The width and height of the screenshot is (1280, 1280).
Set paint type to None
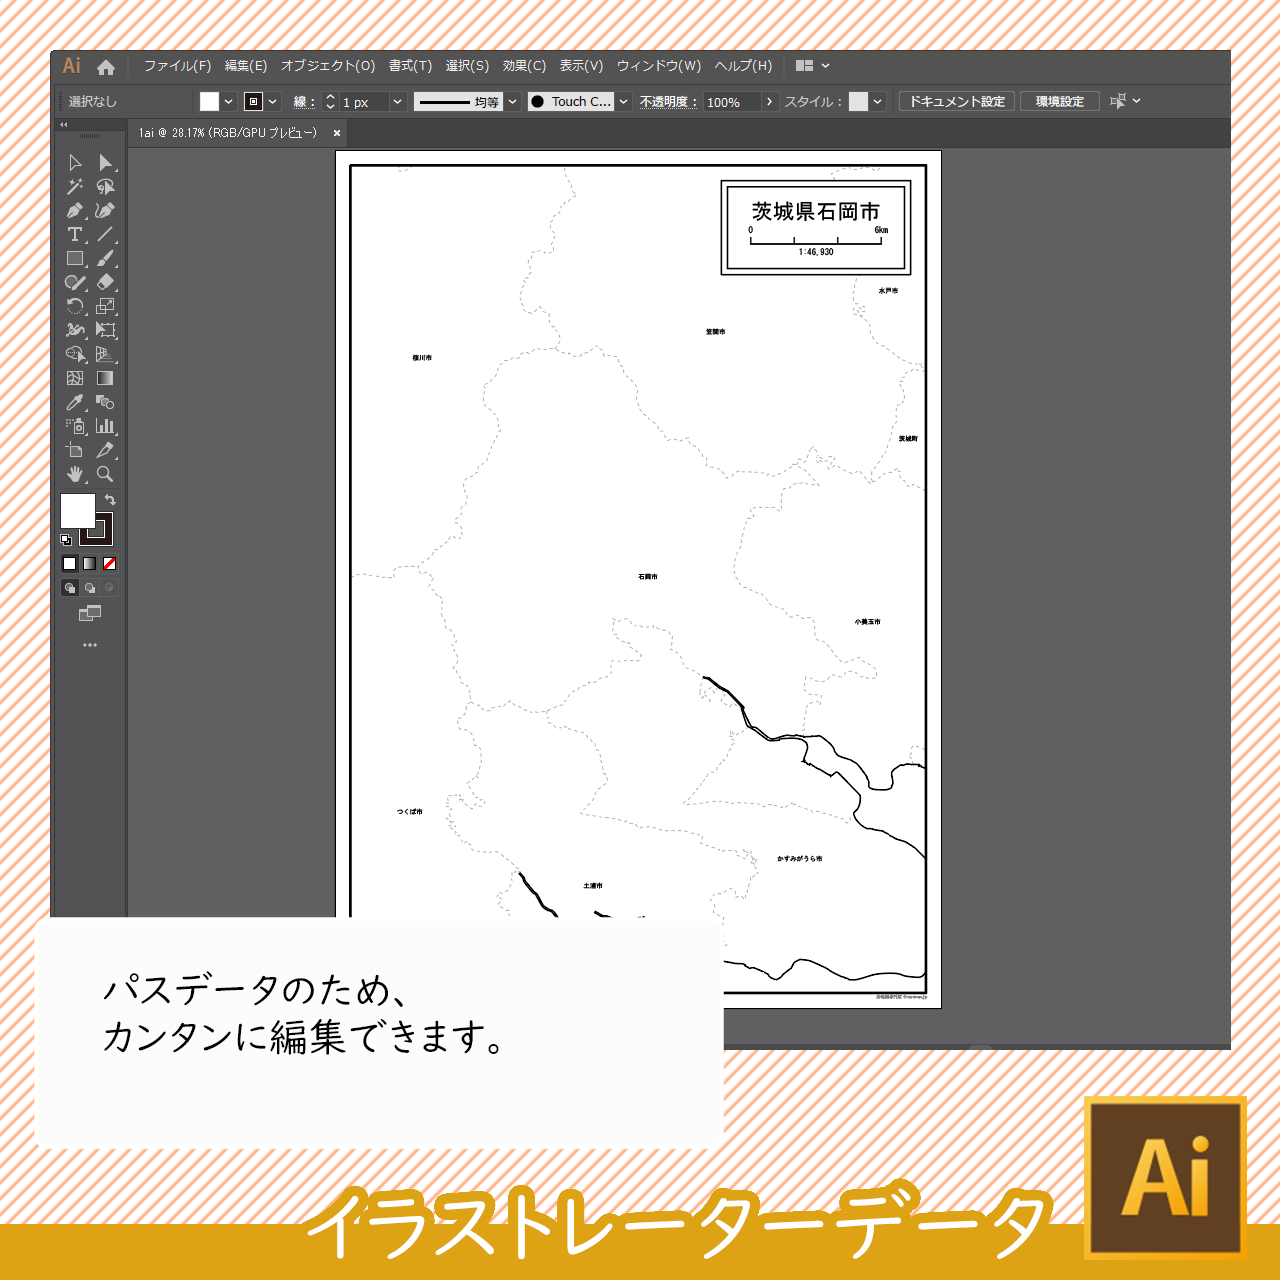(109, 564)
